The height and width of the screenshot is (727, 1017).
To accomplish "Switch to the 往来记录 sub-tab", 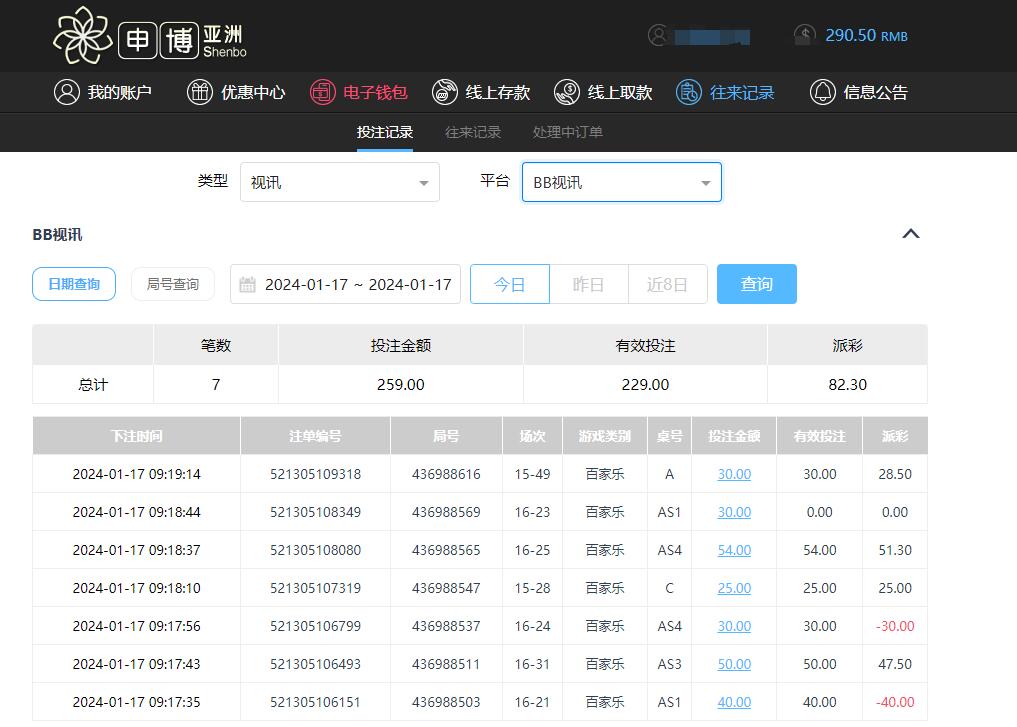I will point(473,132).
